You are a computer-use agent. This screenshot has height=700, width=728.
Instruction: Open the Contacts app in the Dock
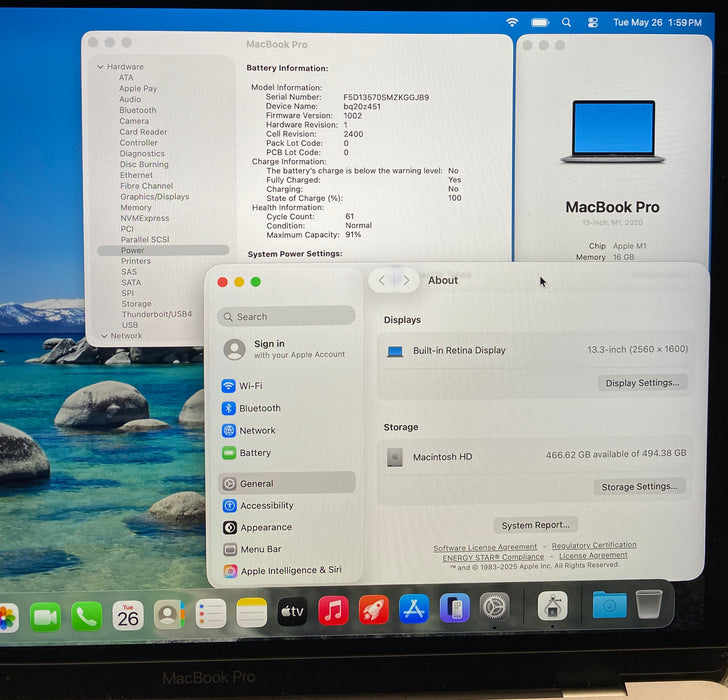pos(169,615)
